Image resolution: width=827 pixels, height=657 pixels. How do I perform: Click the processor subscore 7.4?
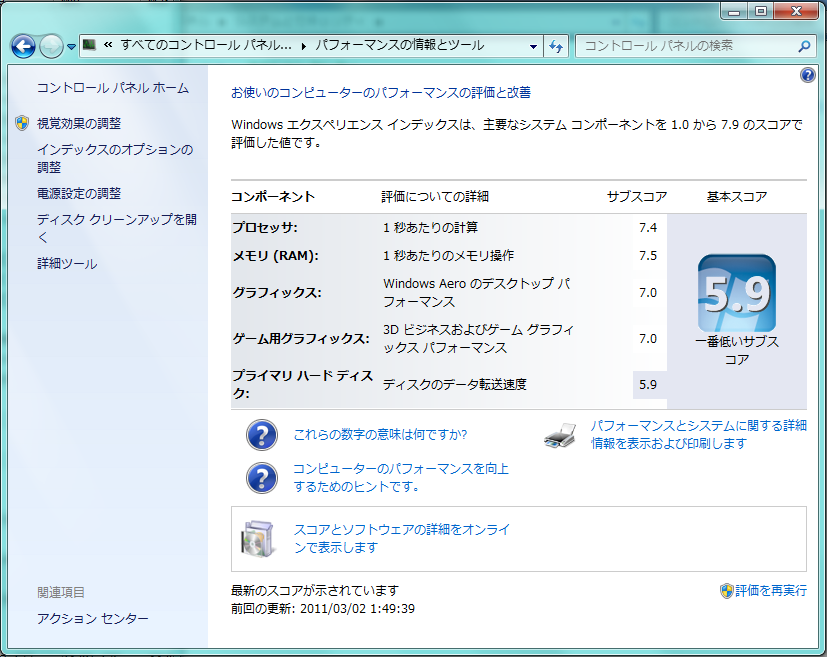pyautogui.click(x=648, y=227)
